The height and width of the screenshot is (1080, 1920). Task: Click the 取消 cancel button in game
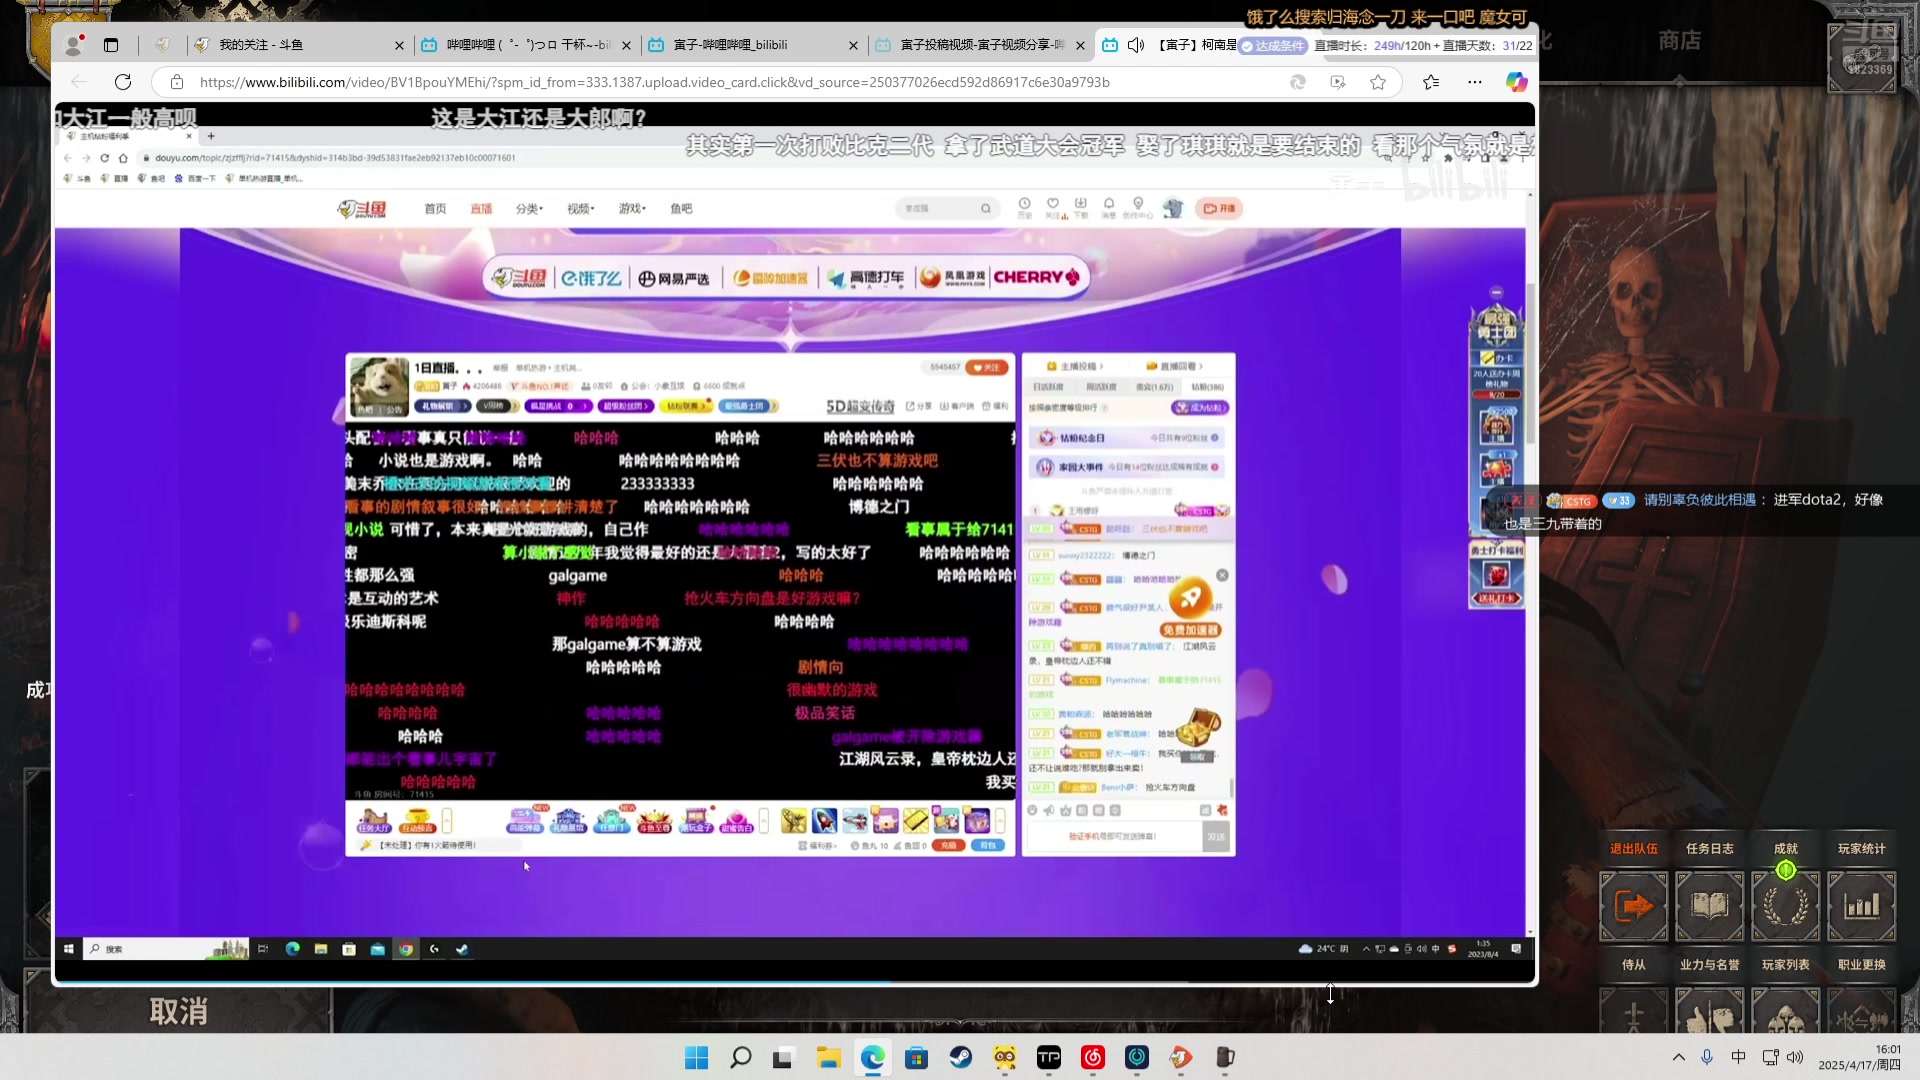pyautogui.click(x=179, y=1011)
